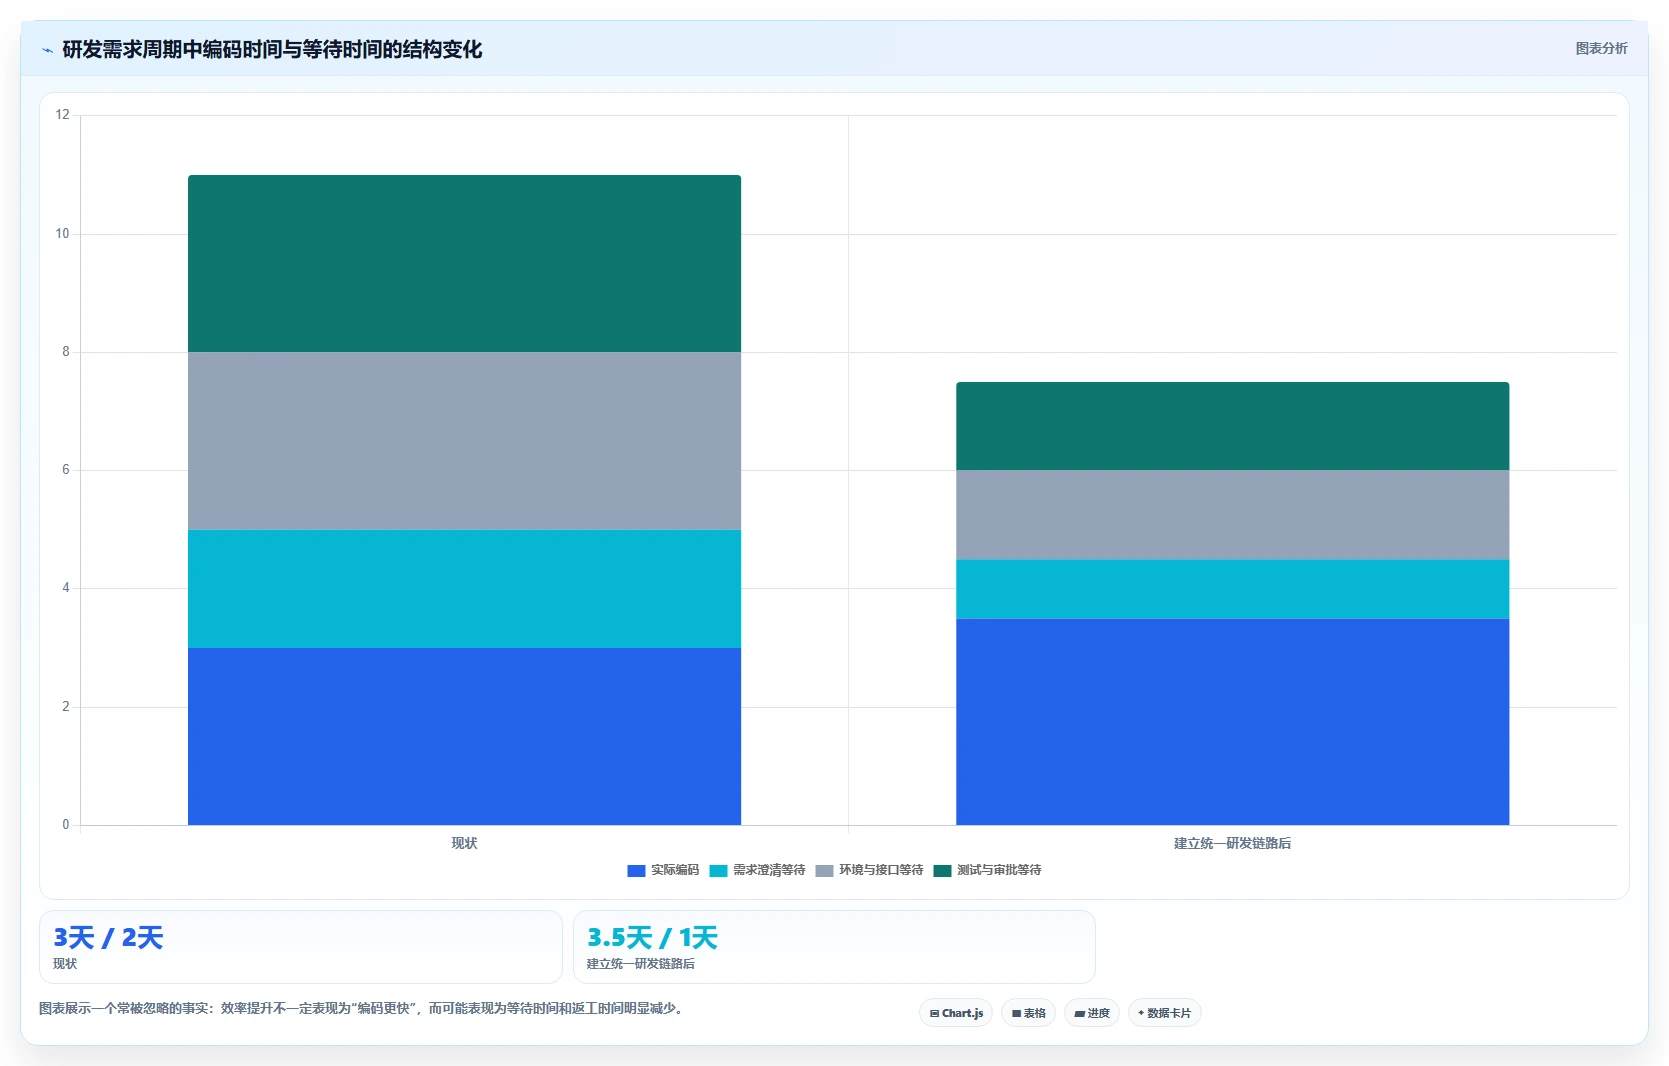This screenshot has height=1066, width=1669.
Task: Click the y-axis tick label 6
Action: click(x=66, y=470)
